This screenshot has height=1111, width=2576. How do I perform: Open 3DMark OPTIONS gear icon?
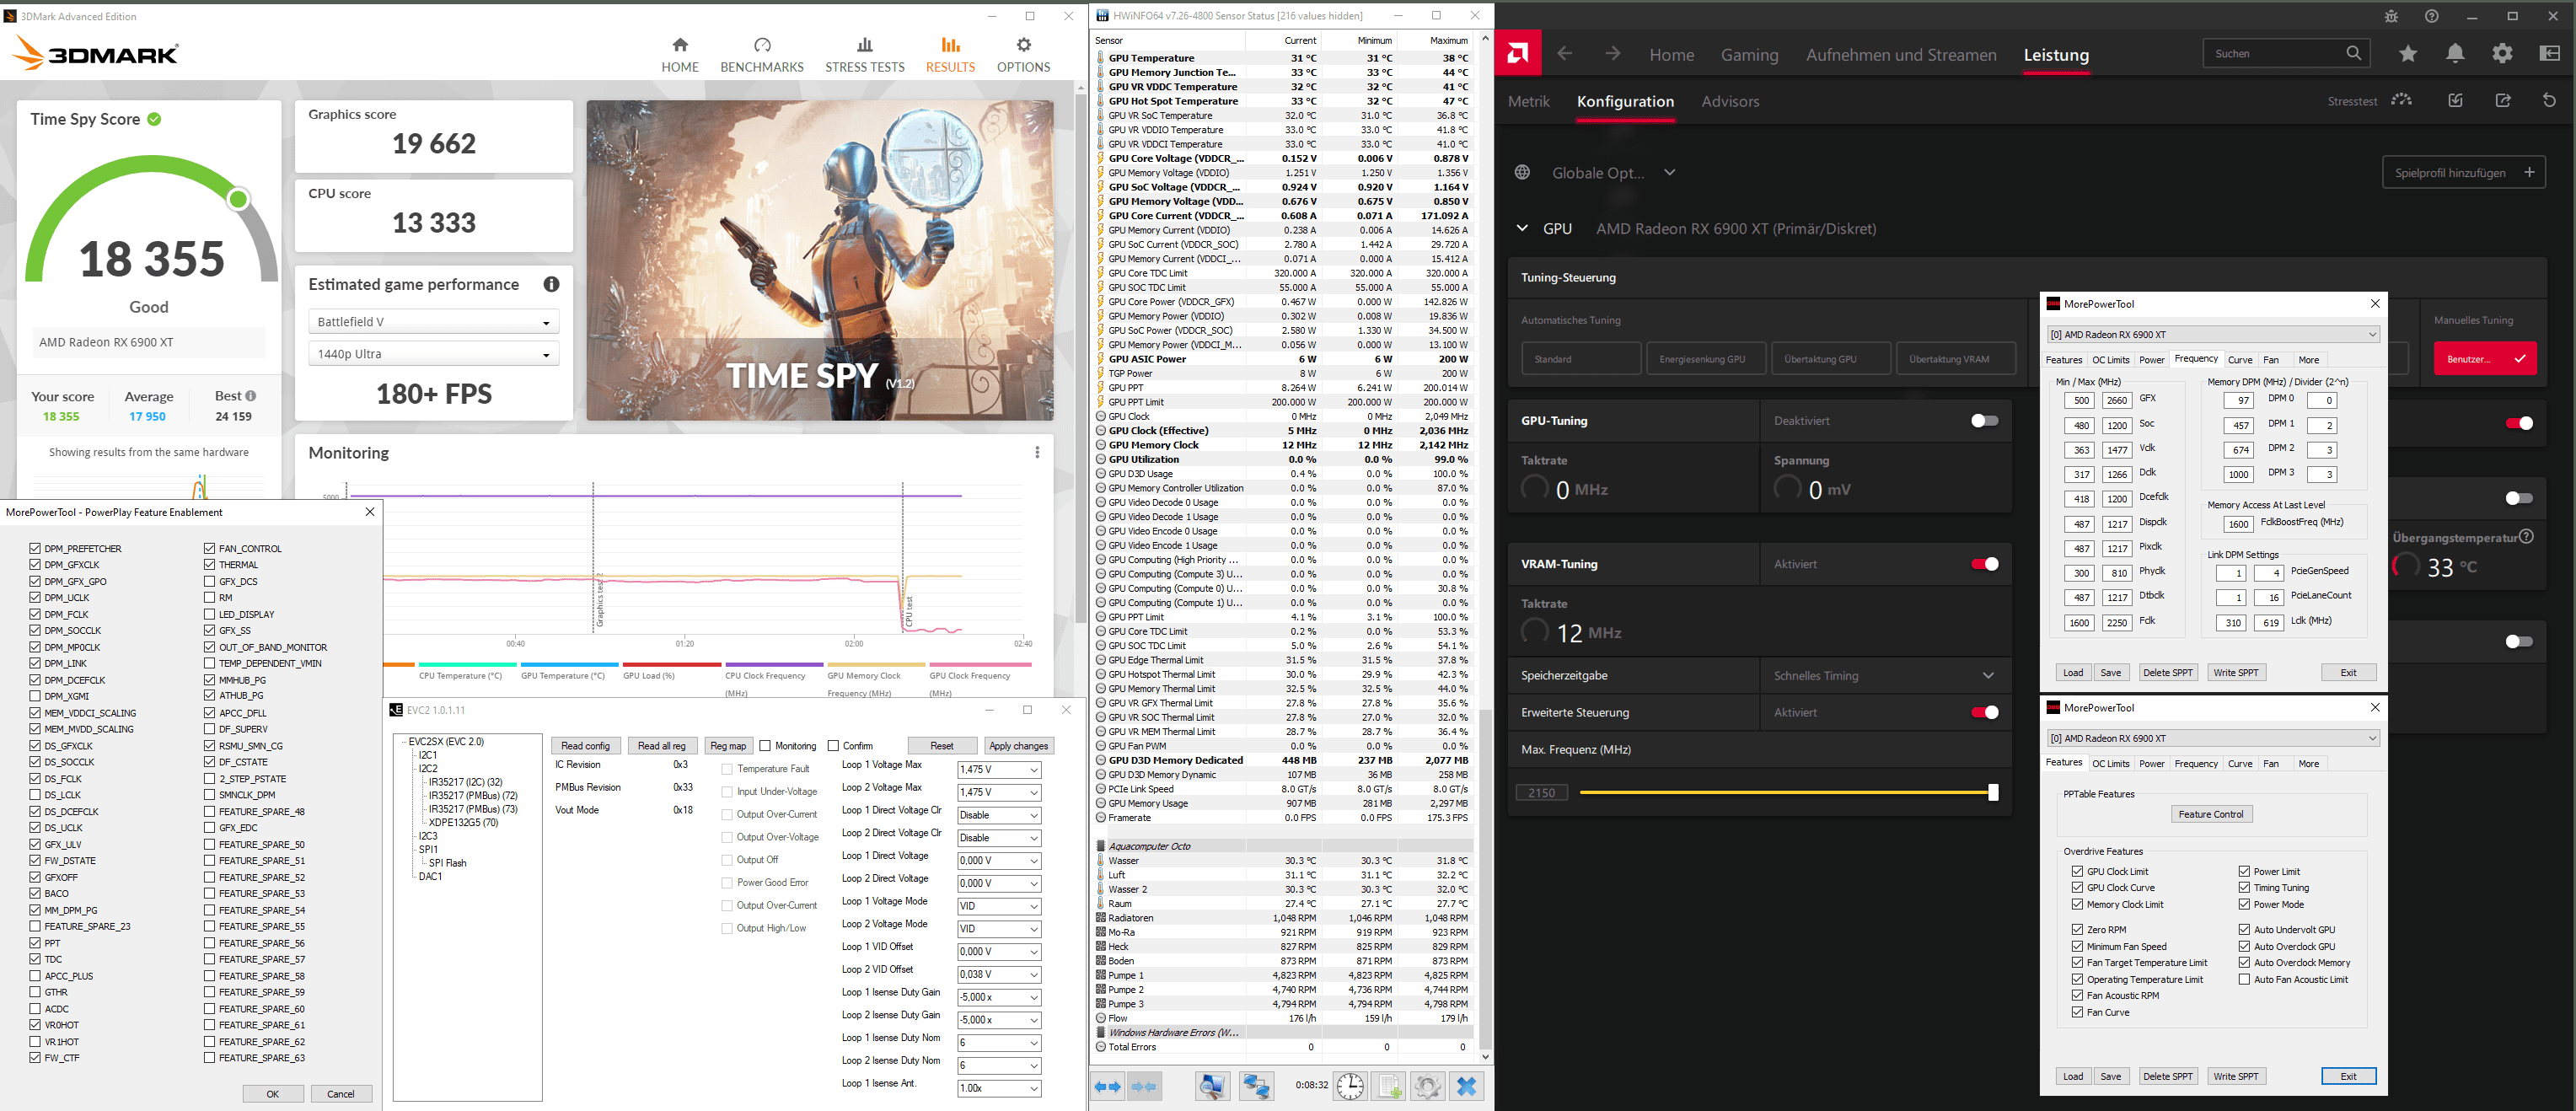tap(1023, 45)
